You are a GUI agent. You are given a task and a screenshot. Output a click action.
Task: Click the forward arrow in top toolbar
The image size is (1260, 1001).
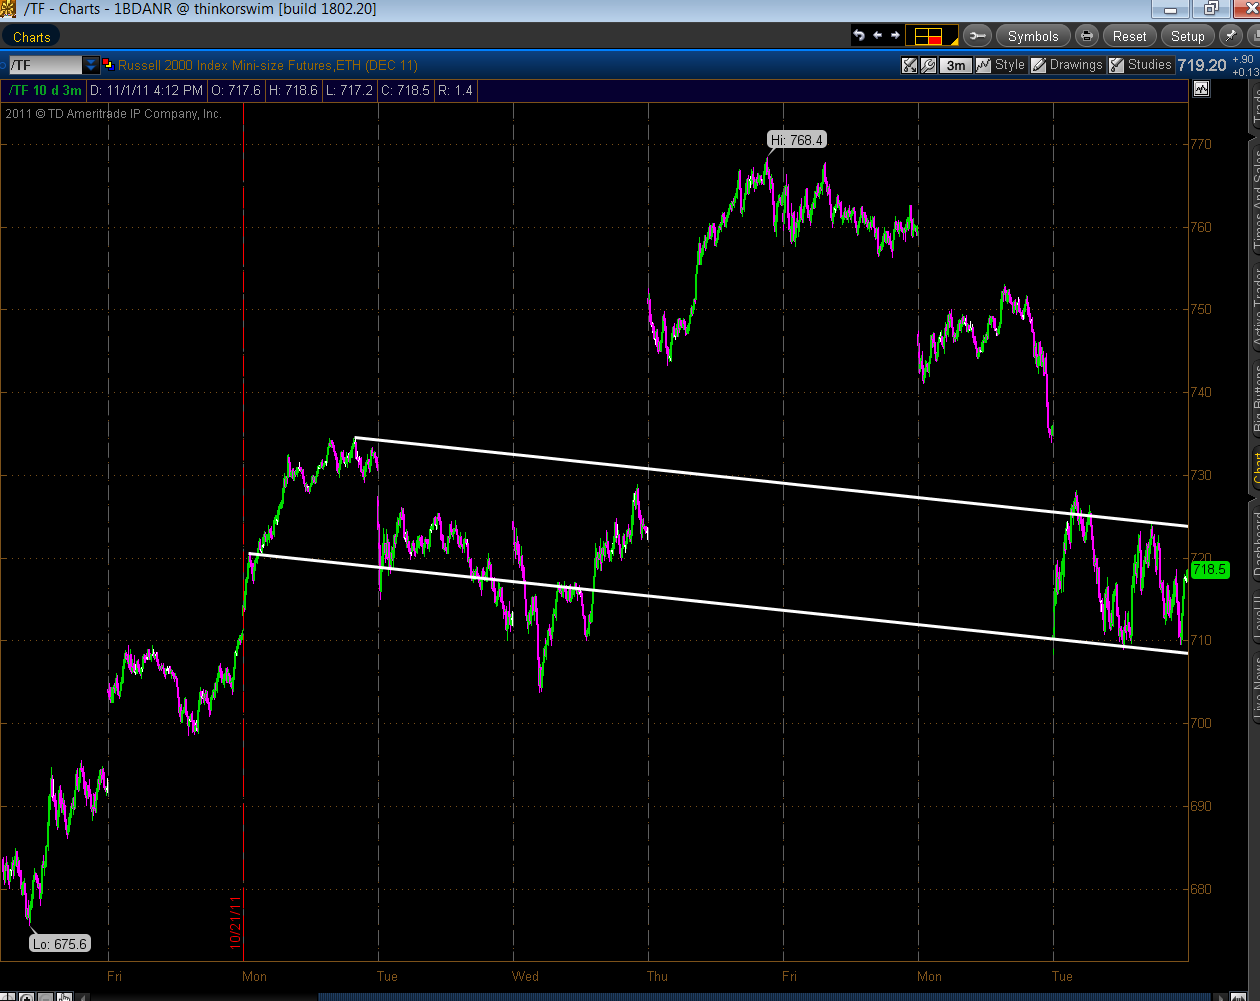coord(895,35)
